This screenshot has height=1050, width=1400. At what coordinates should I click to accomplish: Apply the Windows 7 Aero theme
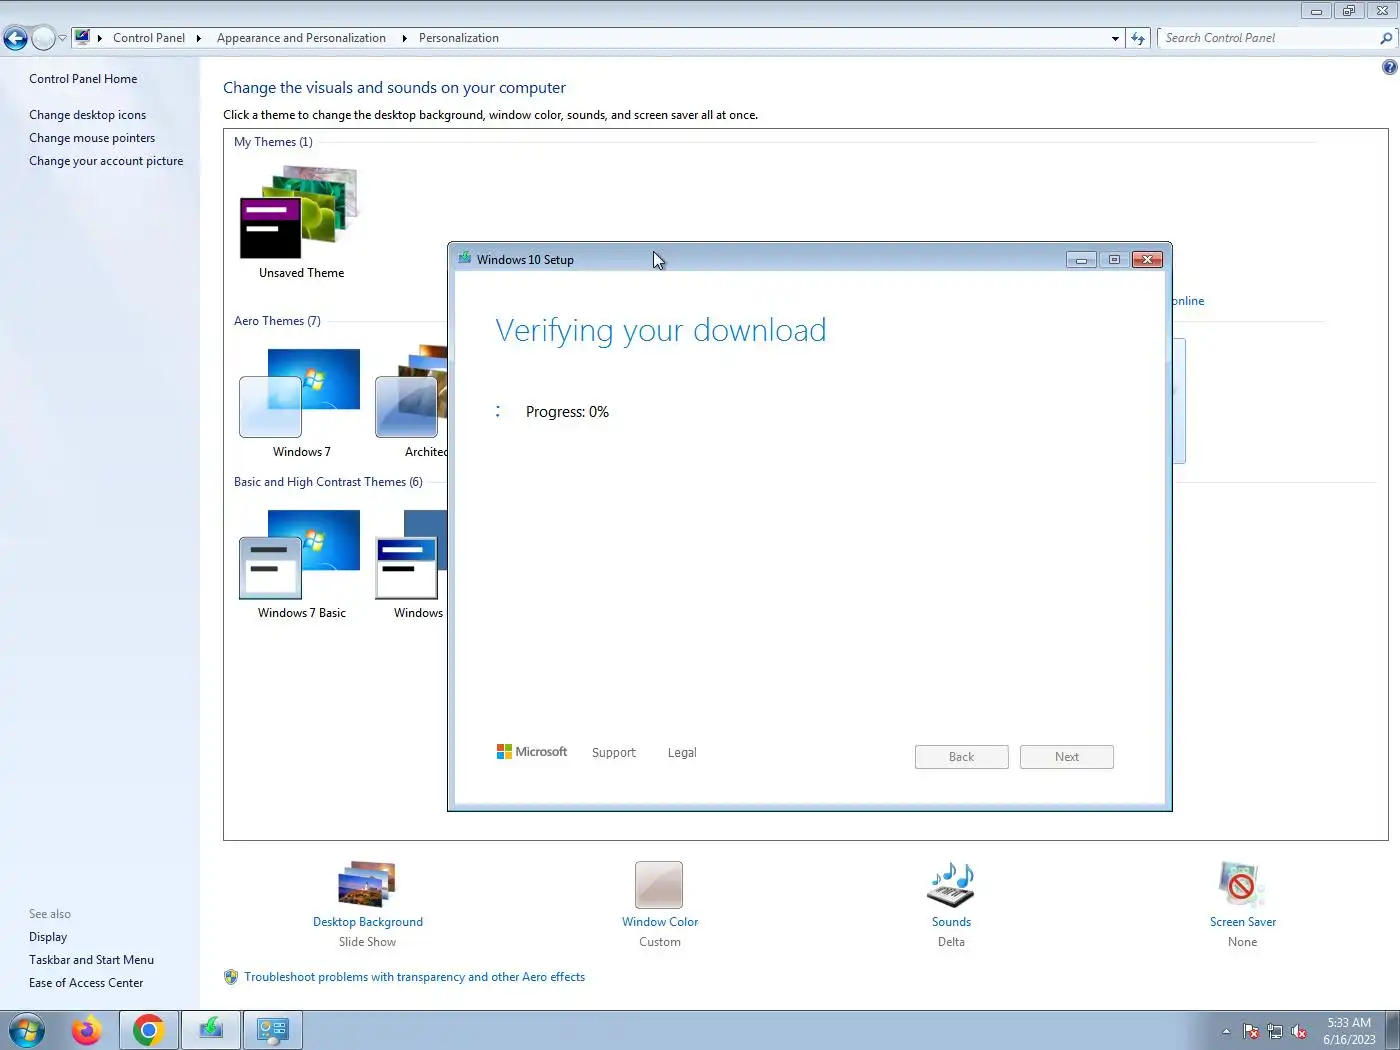coord(299,393)
